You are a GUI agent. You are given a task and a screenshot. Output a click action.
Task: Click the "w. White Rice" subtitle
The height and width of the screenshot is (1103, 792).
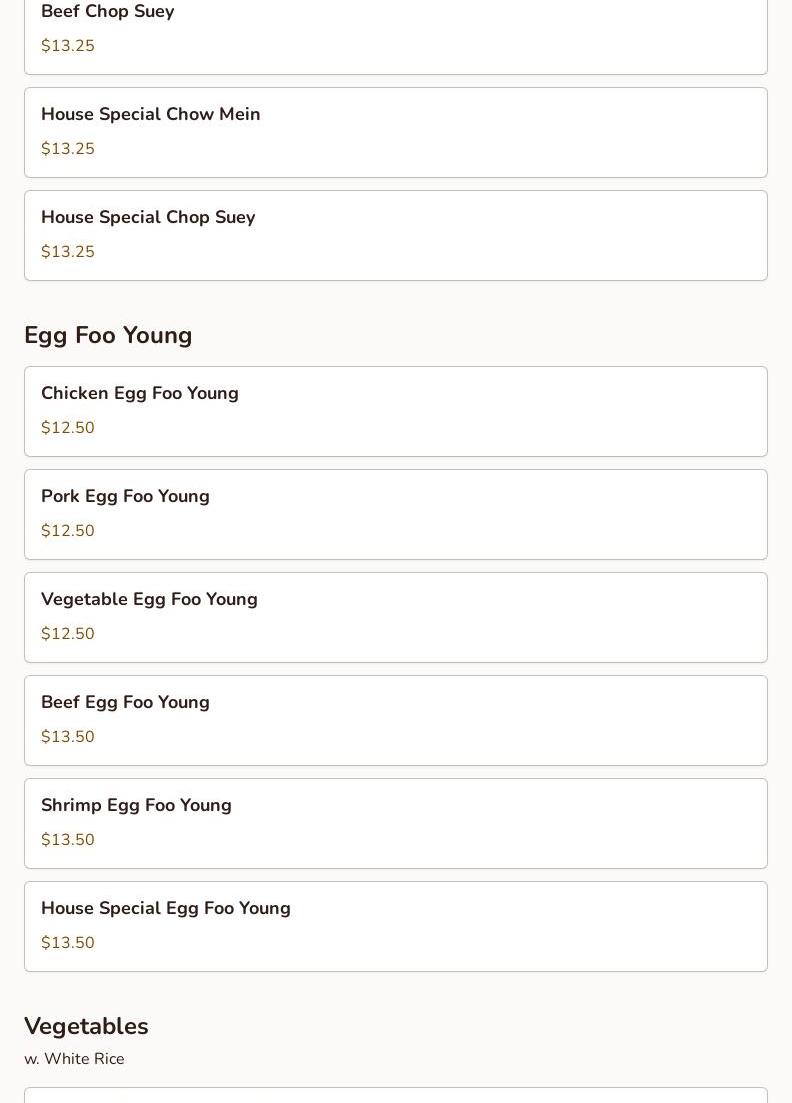74,1059
